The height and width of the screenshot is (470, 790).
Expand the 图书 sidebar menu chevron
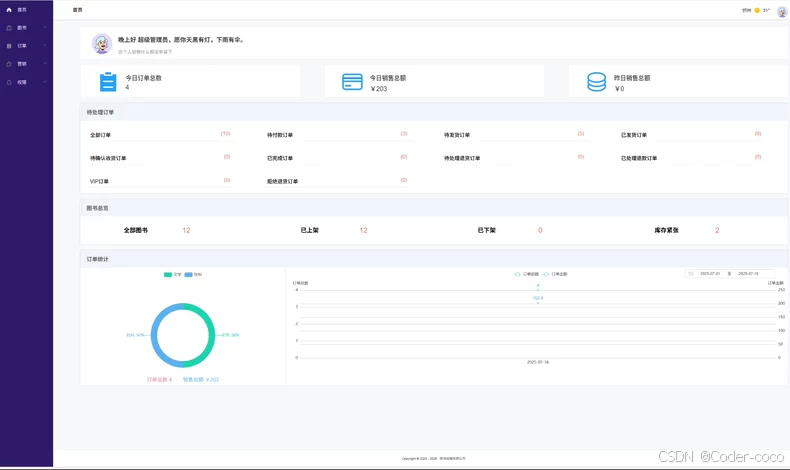click(45, 27)
